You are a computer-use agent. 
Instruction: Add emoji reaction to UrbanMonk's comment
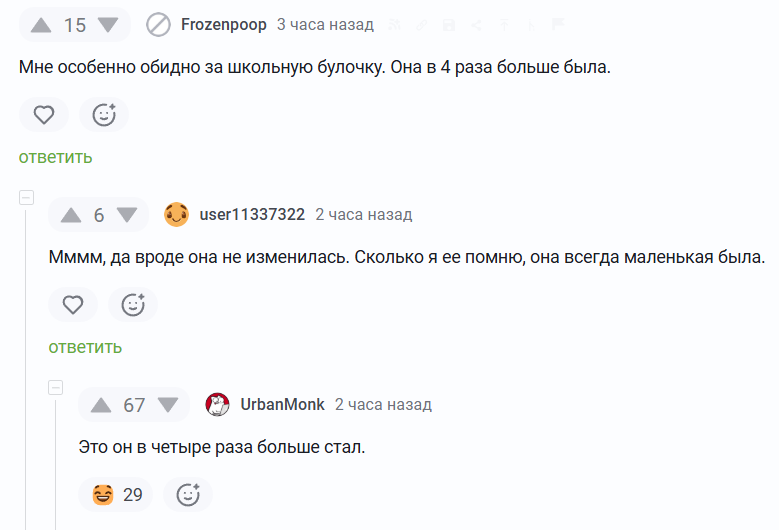[188, 495]
